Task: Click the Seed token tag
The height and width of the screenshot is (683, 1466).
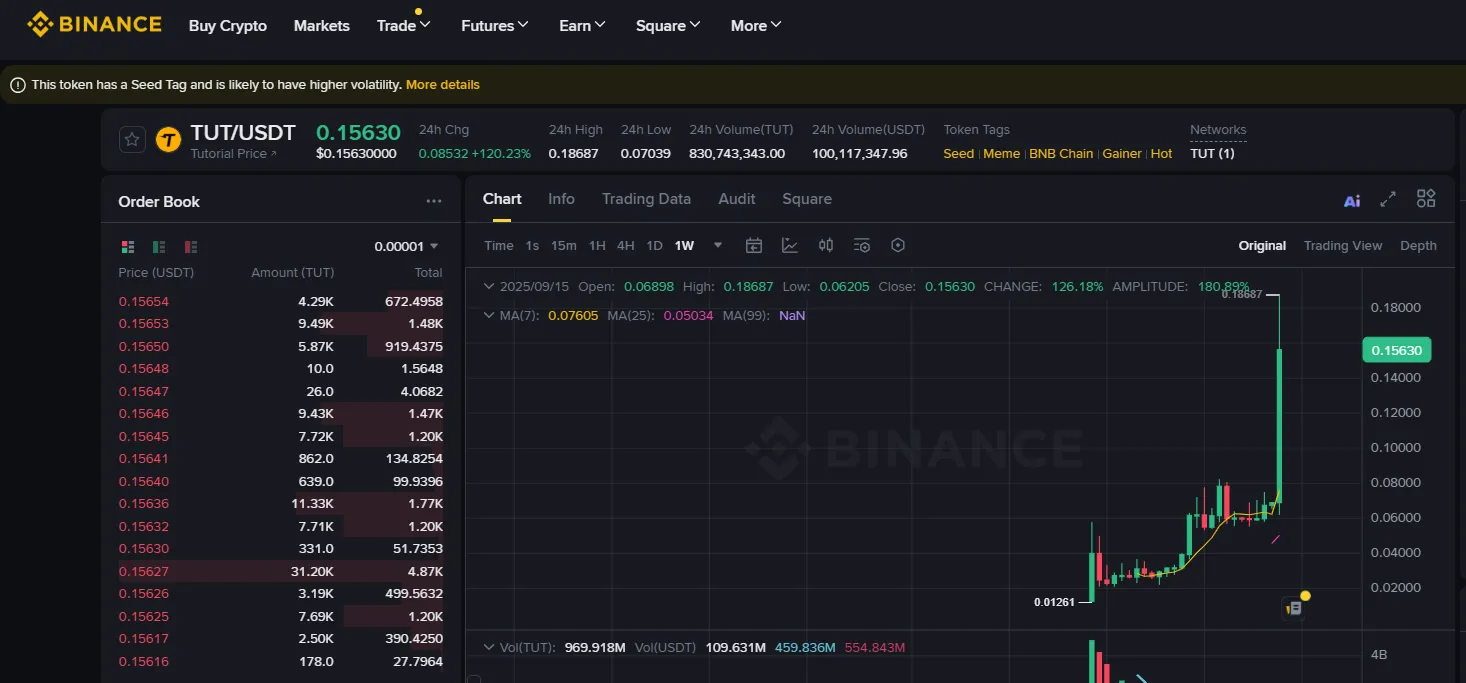Action: [x=958, y=154]
